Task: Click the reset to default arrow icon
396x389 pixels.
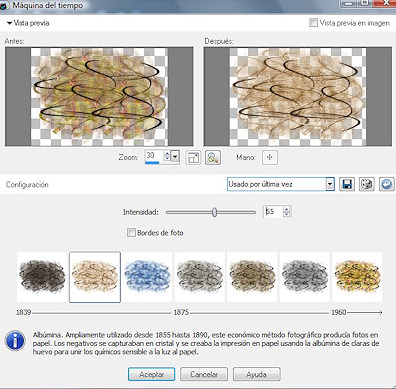Action: [x=387, y=184]
